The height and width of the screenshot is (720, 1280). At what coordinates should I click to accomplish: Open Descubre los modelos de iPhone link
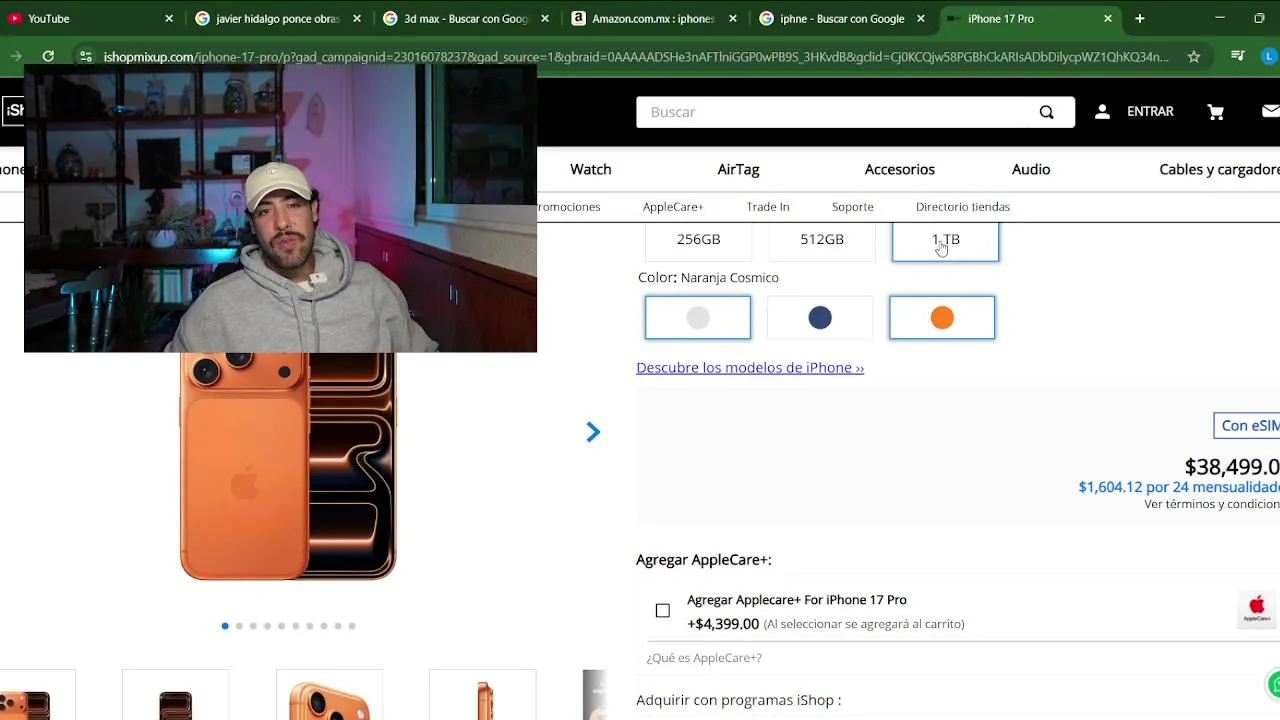pos(750,368)
